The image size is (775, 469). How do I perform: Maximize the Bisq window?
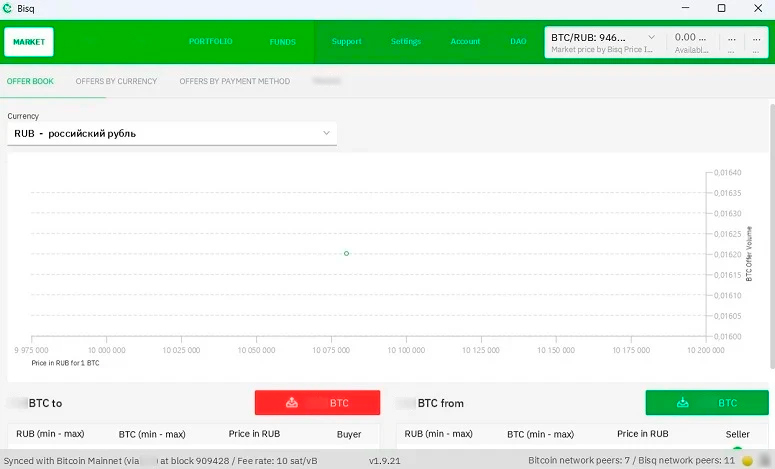pyautogui.click(x=721, y=8)
